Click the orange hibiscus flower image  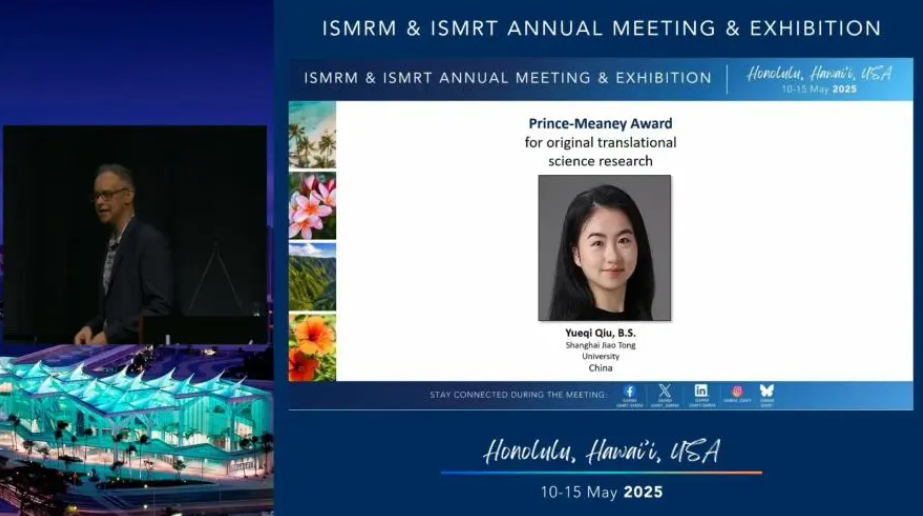coord(312,347)
